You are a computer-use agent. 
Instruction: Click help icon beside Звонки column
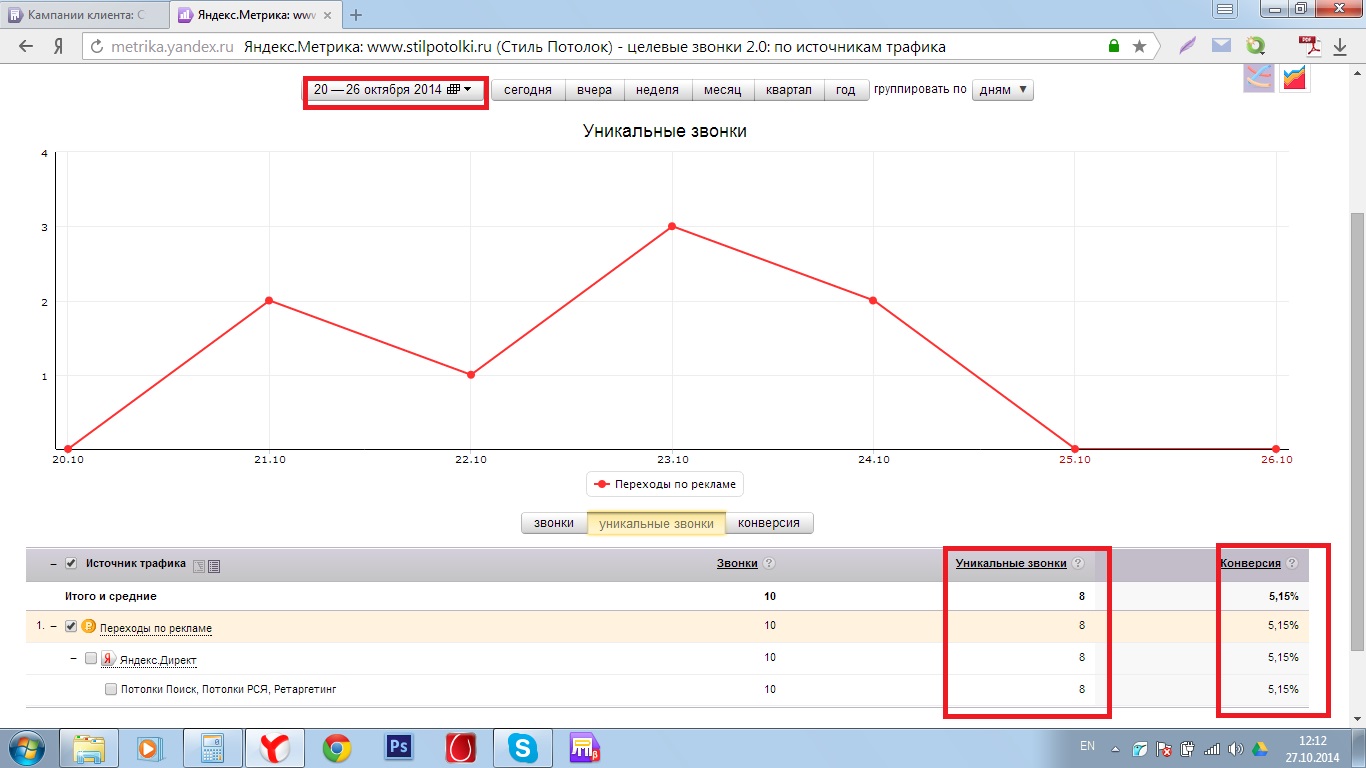769,564
